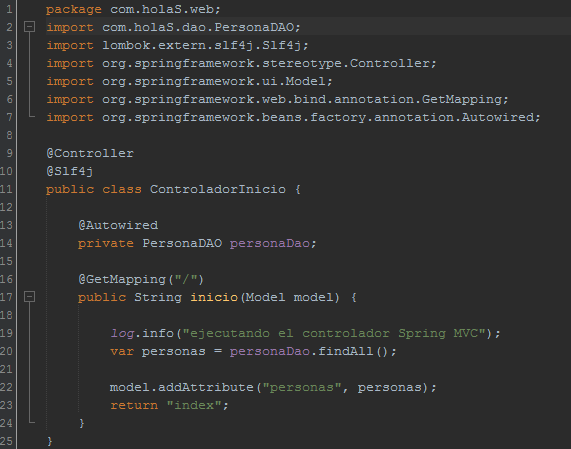Click line number 11 in gutter

7,189
